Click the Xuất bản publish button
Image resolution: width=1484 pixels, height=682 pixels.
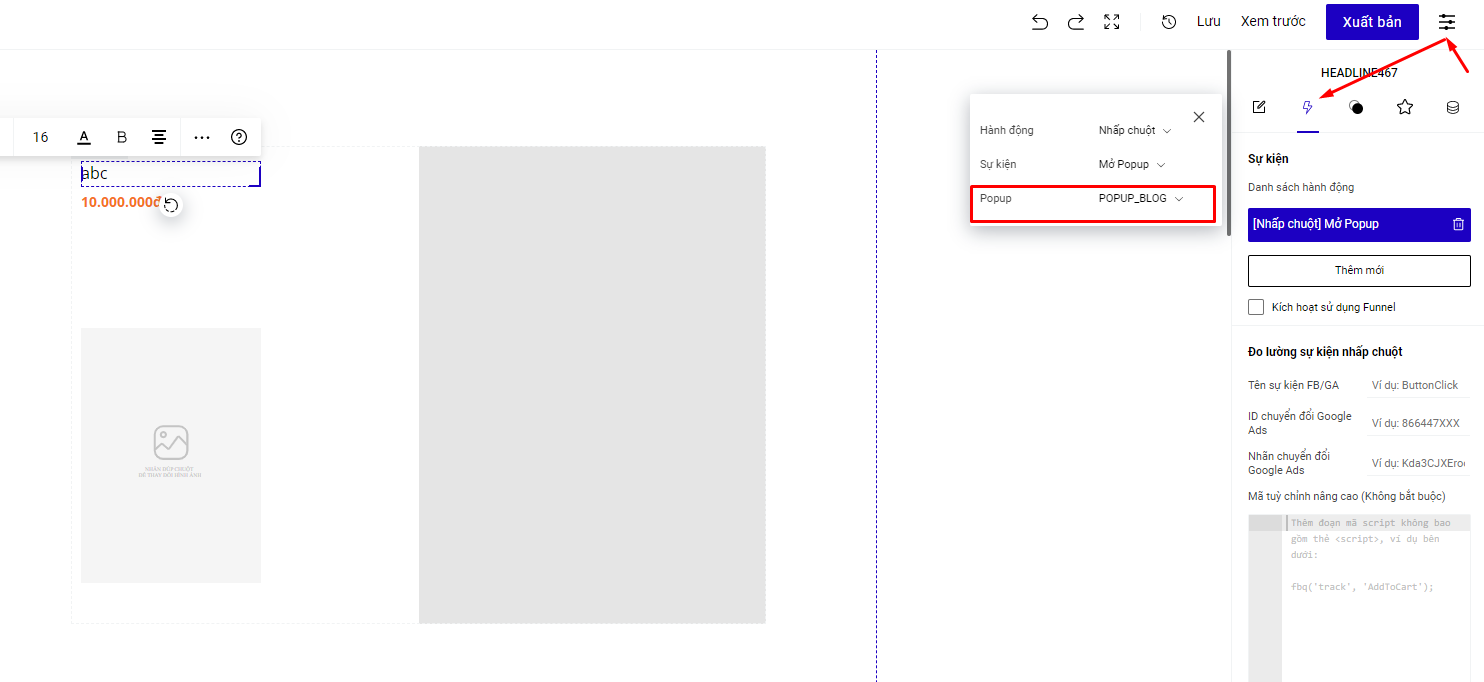pos(1372,22)
